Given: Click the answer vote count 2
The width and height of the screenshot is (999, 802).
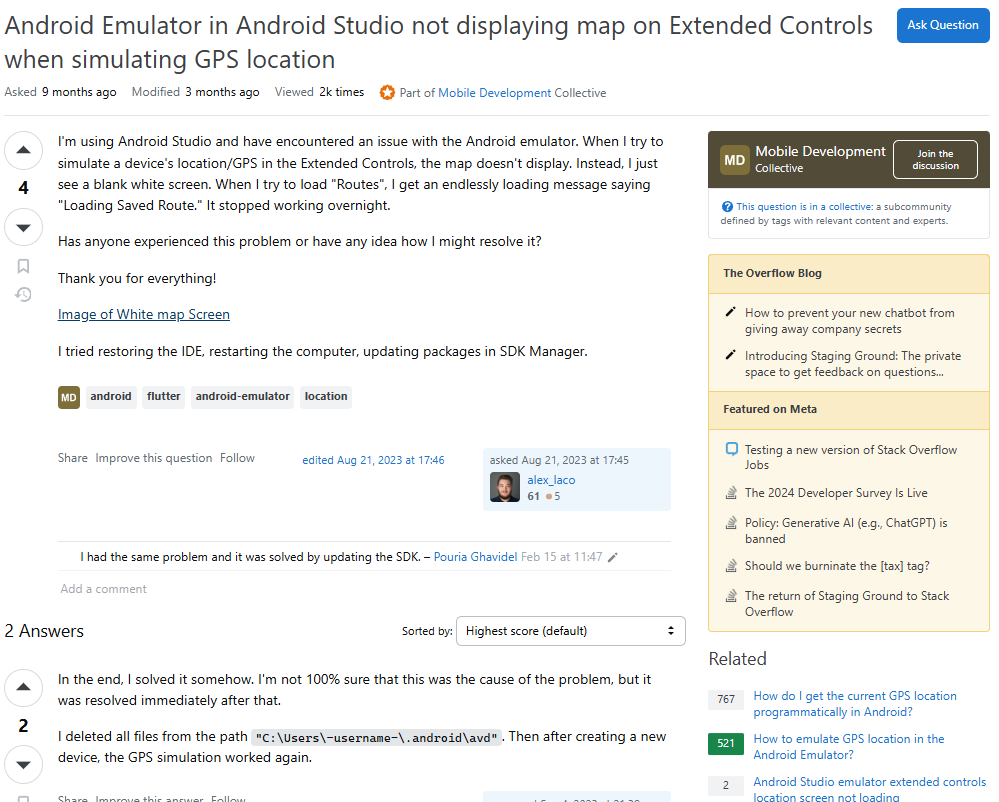Looking at the screenshot, I should pos(24,726).
